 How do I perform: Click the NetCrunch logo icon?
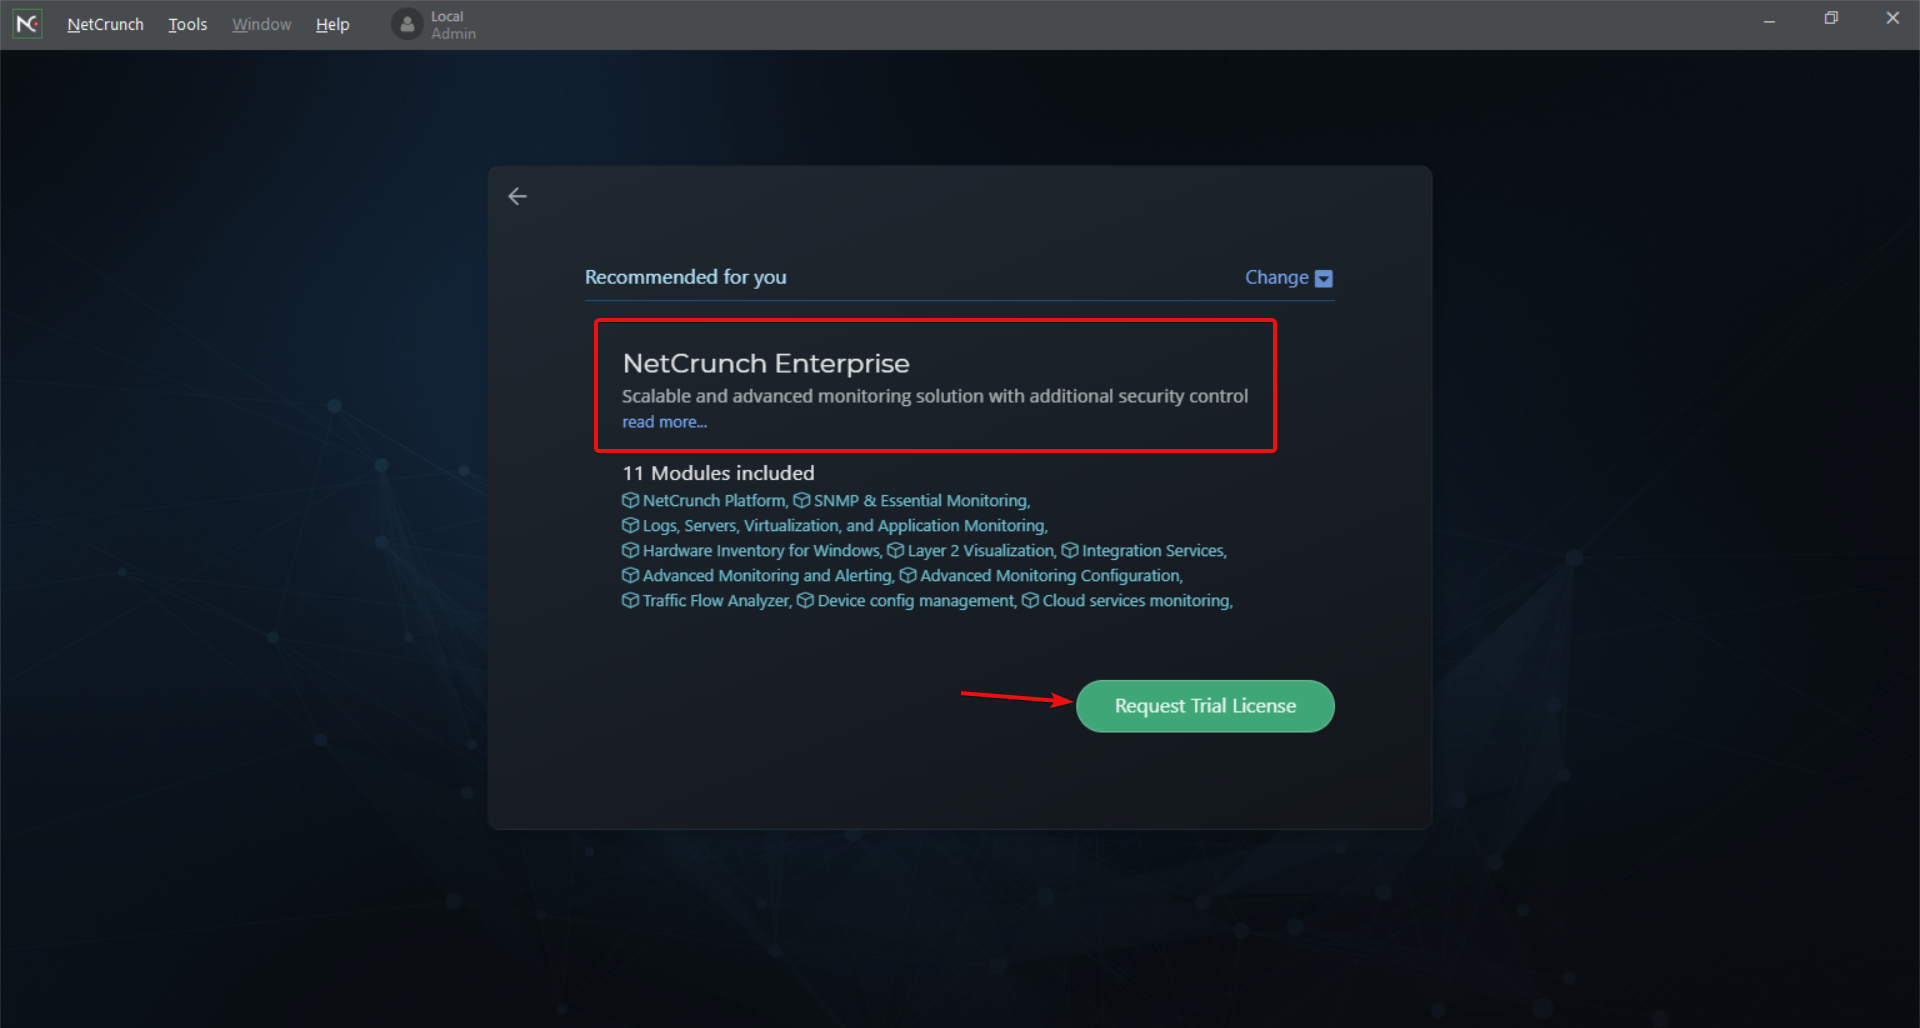[x=27, y=23]
